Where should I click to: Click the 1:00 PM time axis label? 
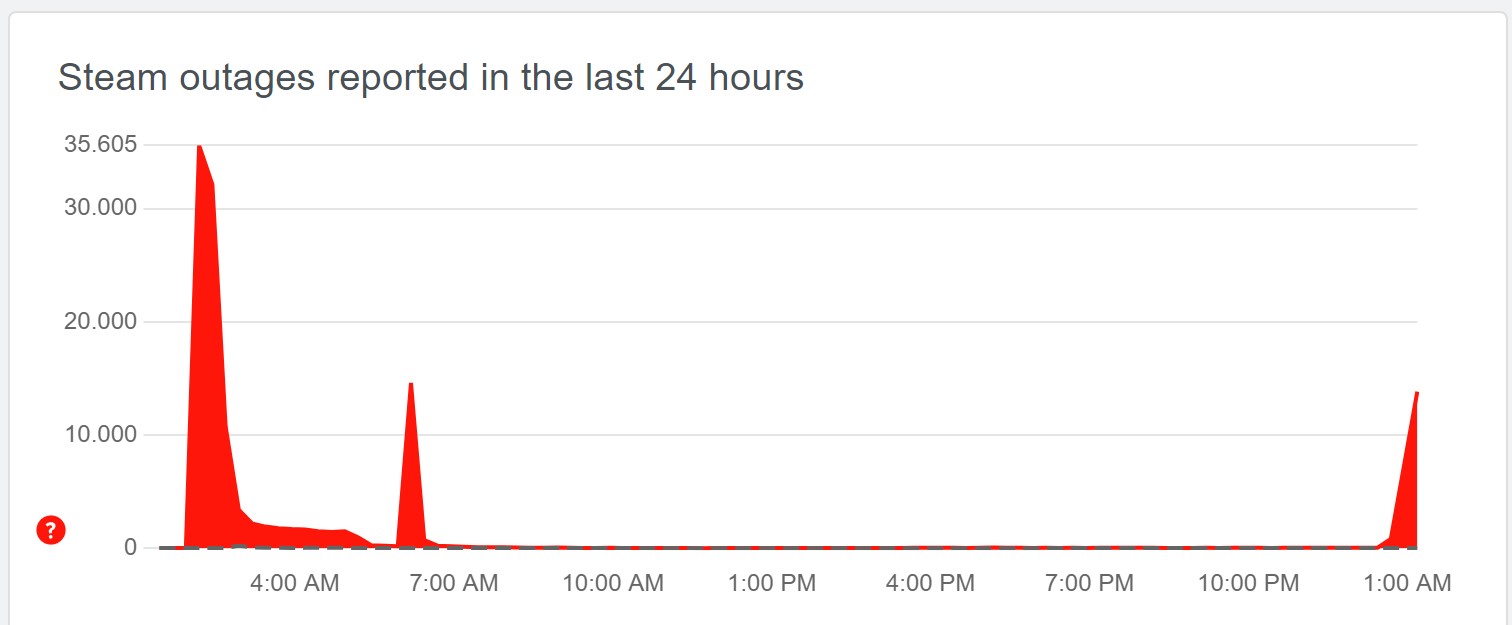[771, 583]
